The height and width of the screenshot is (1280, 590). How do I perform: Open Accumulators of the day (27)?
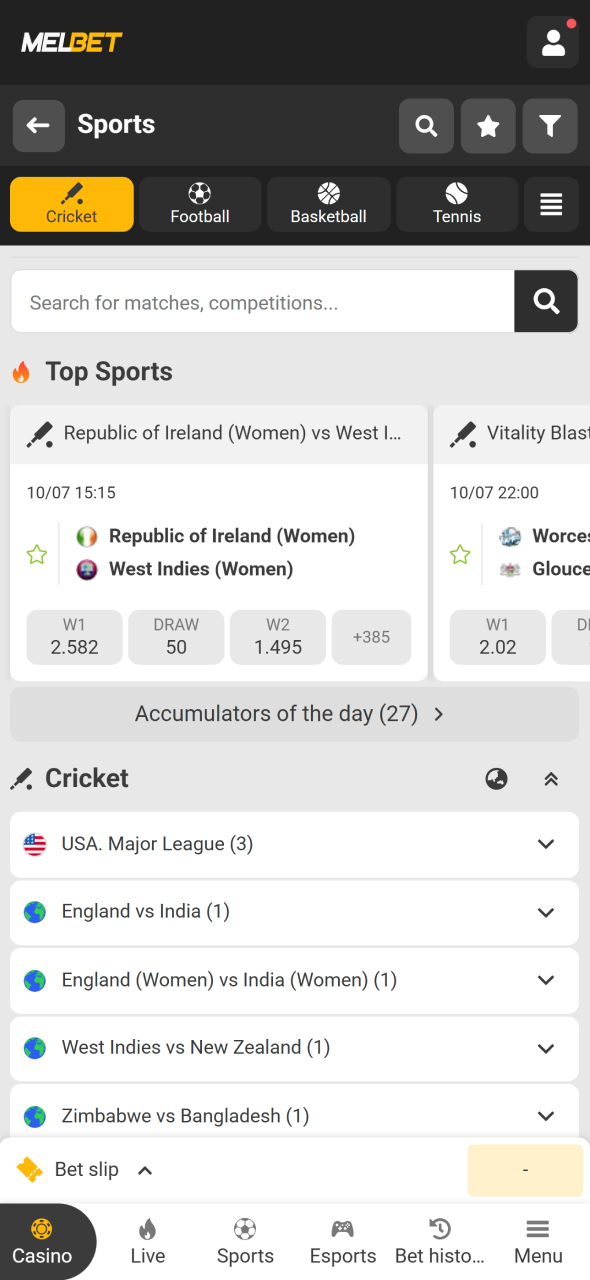point(294,714)
